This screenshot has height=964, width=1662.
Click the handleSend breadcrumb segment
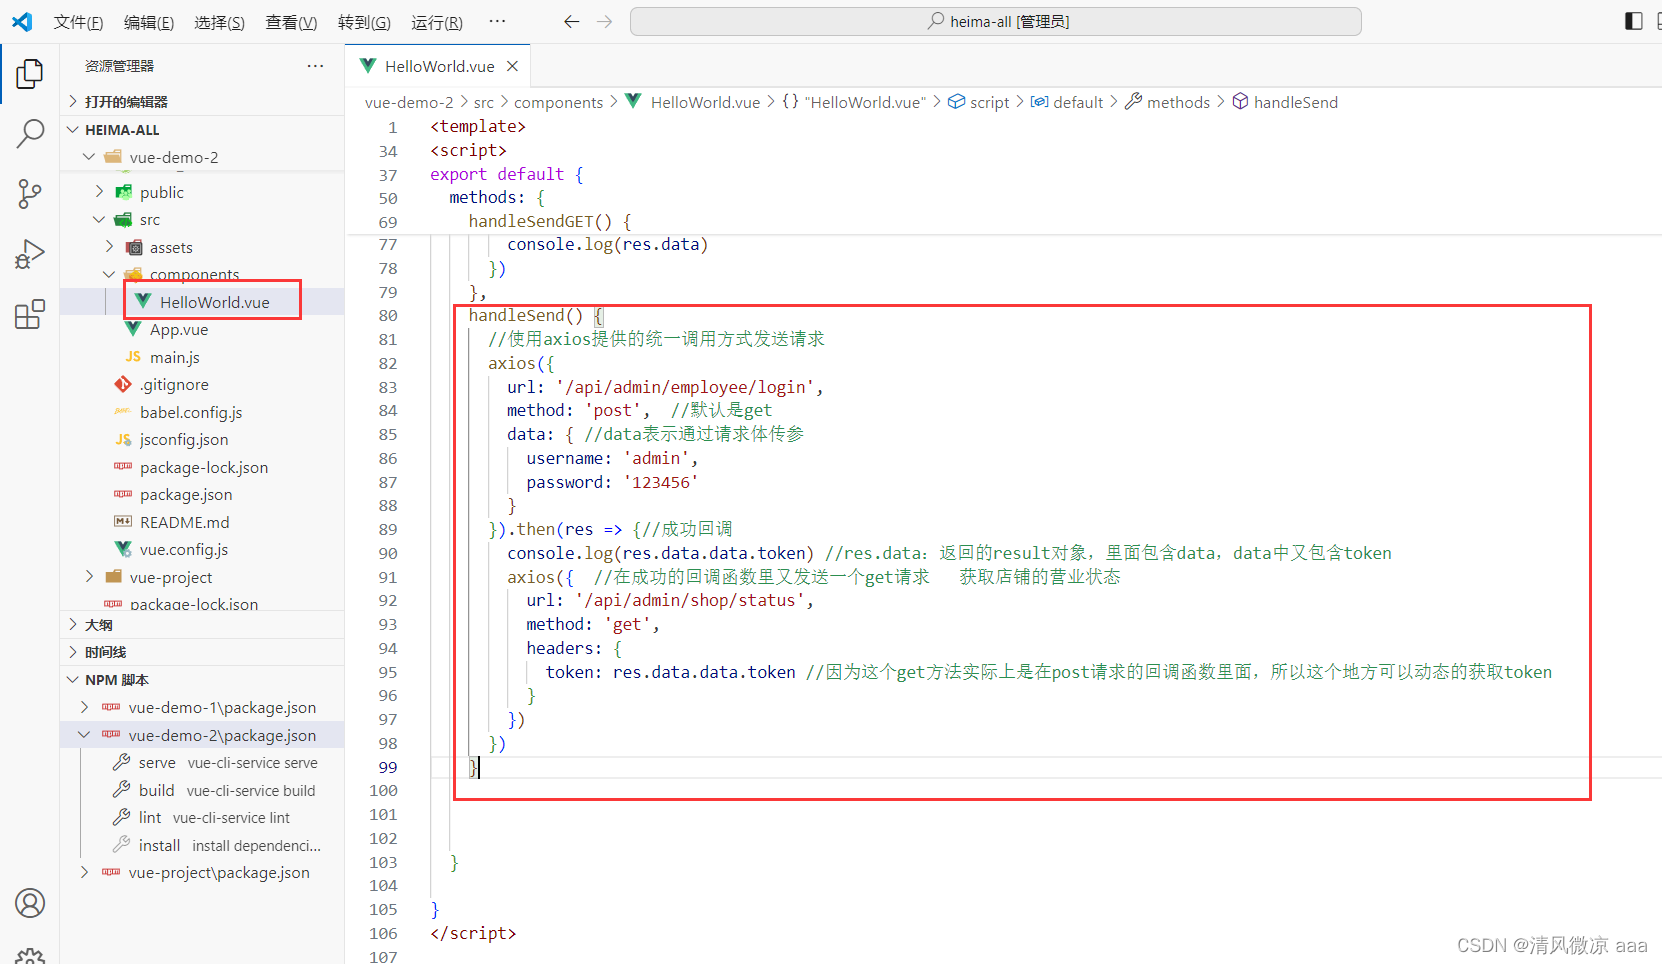pyautogui.click(x=1285, y=102)
